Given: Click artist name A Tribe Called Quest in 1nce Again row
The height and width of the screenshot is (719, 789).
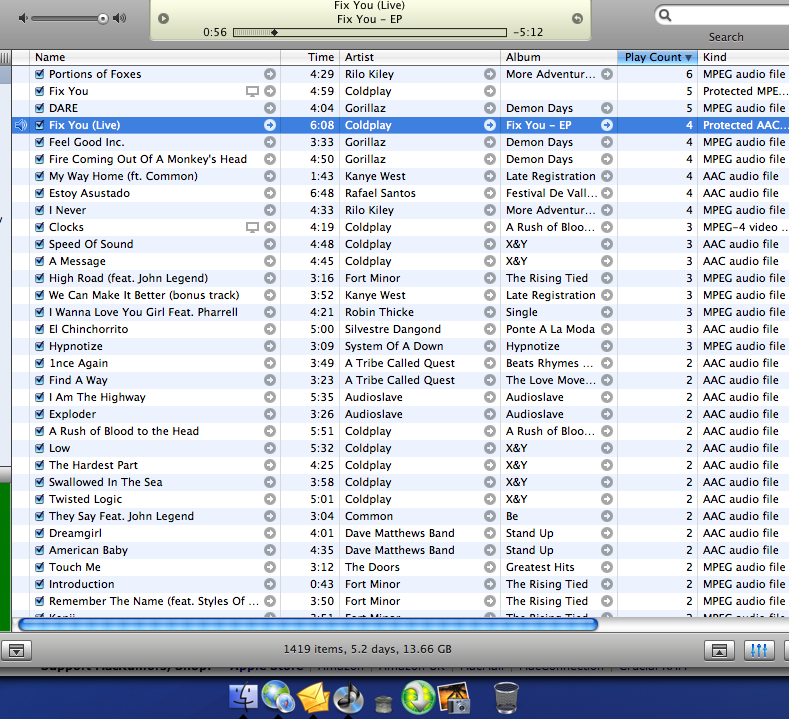Looking at the screenshot, I should (400, 363).
